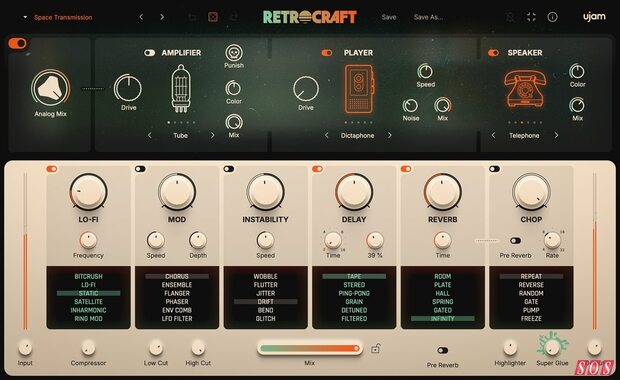Click the large REVERB knob
620x380 pixels.
[442, 192]
